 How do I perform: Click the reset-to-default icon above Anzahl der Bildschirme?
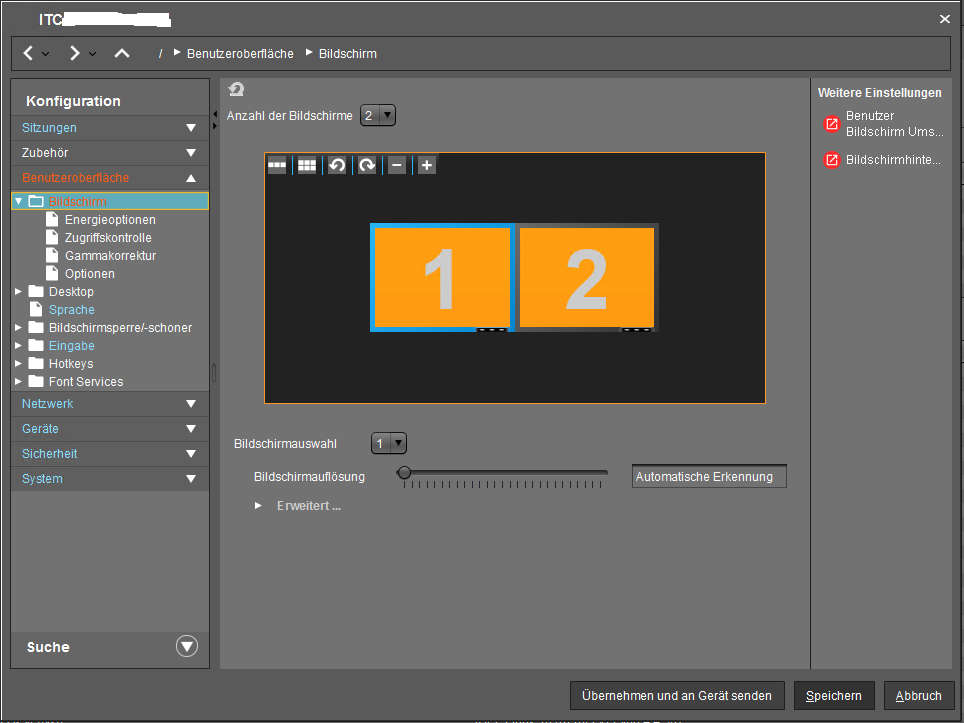pyautogui.click(x=236, y=90)
